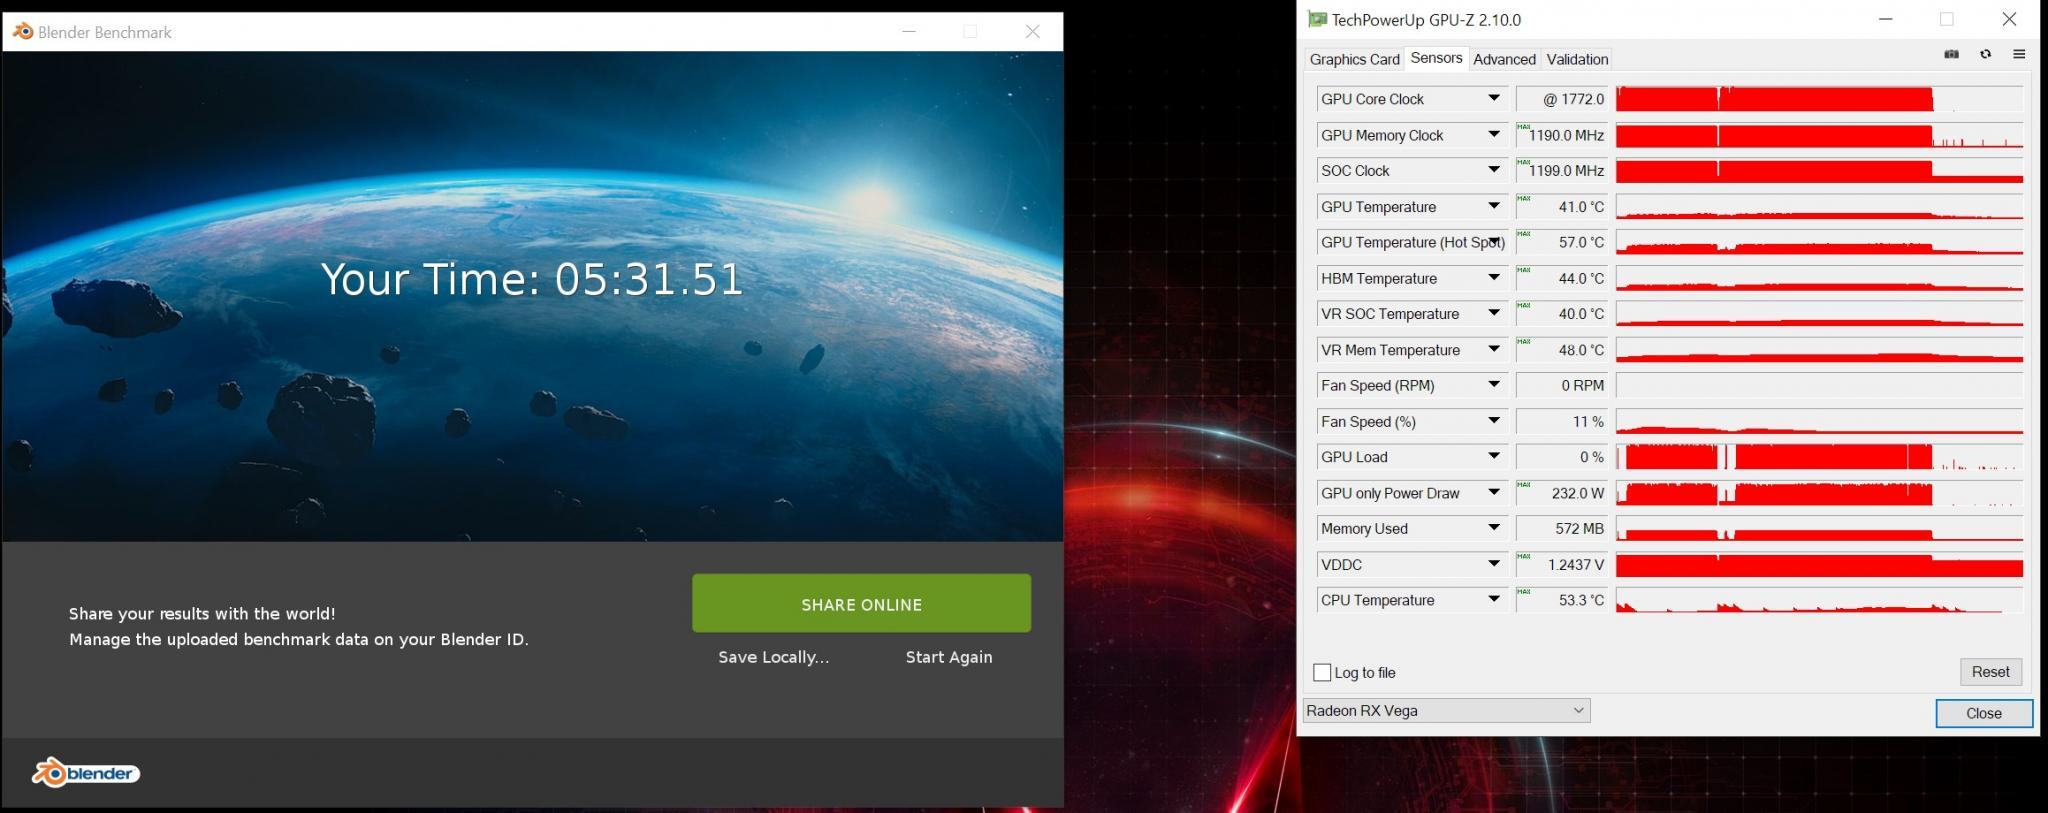Click the '57.0 °C' hot spot value

tap(1562, 242)
